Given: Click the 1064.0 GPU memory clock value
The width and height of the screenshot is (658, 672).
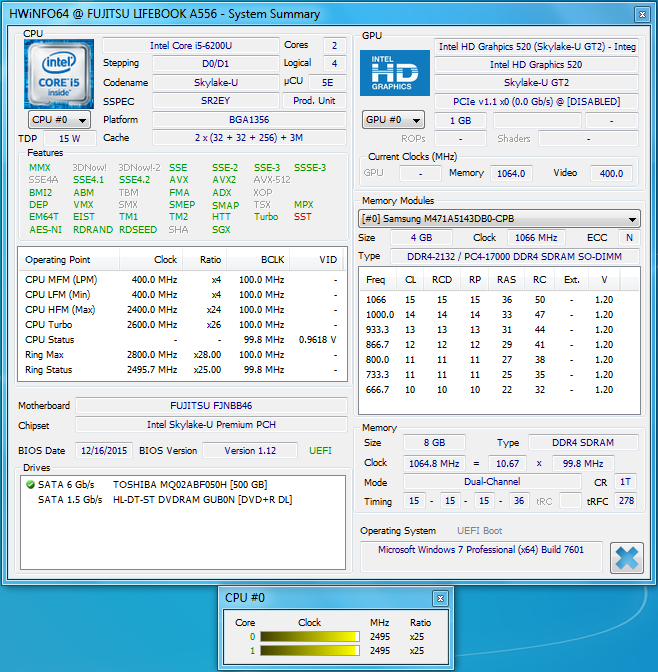Looking at the screenshot, I should pyautogui.click(x=511, y=173).
